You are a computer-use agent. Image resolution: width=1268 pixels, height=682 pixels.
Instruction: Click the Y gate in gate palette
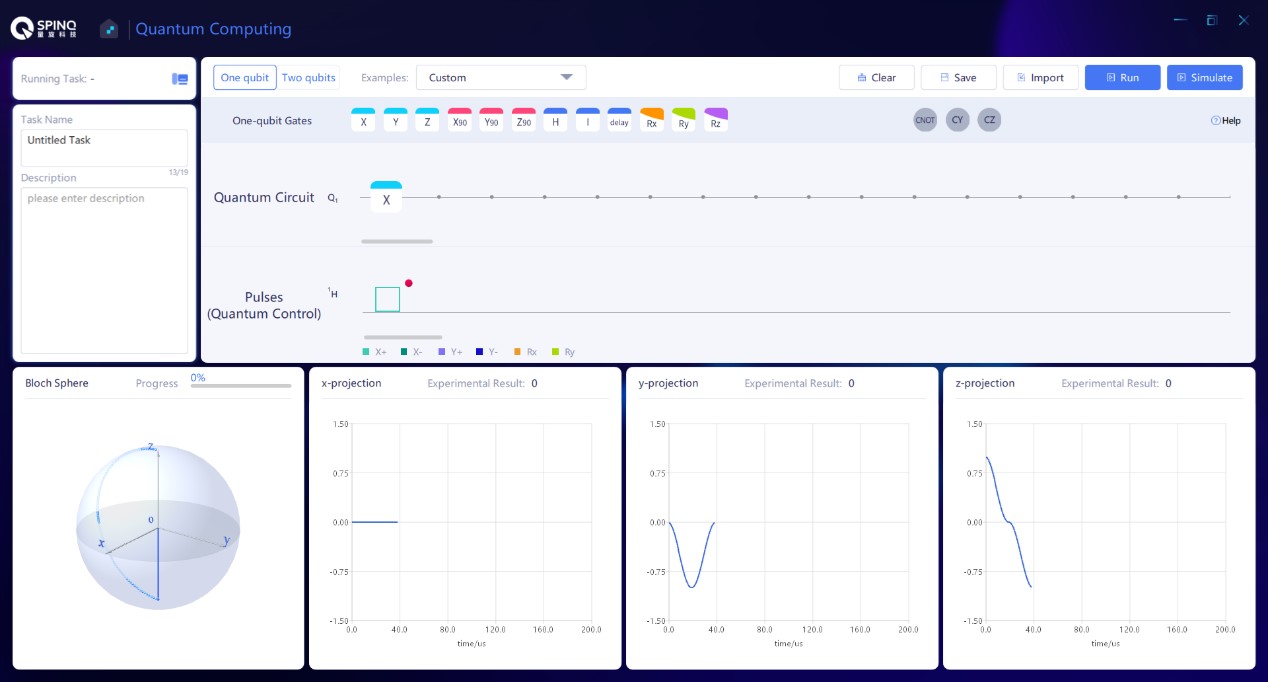(x=395, y=121)
